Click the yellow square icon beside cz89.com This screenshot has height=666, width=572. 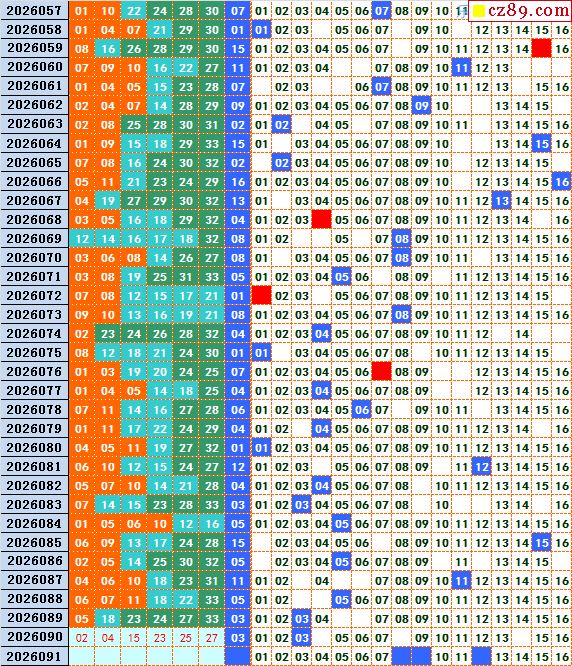[479, 11]
